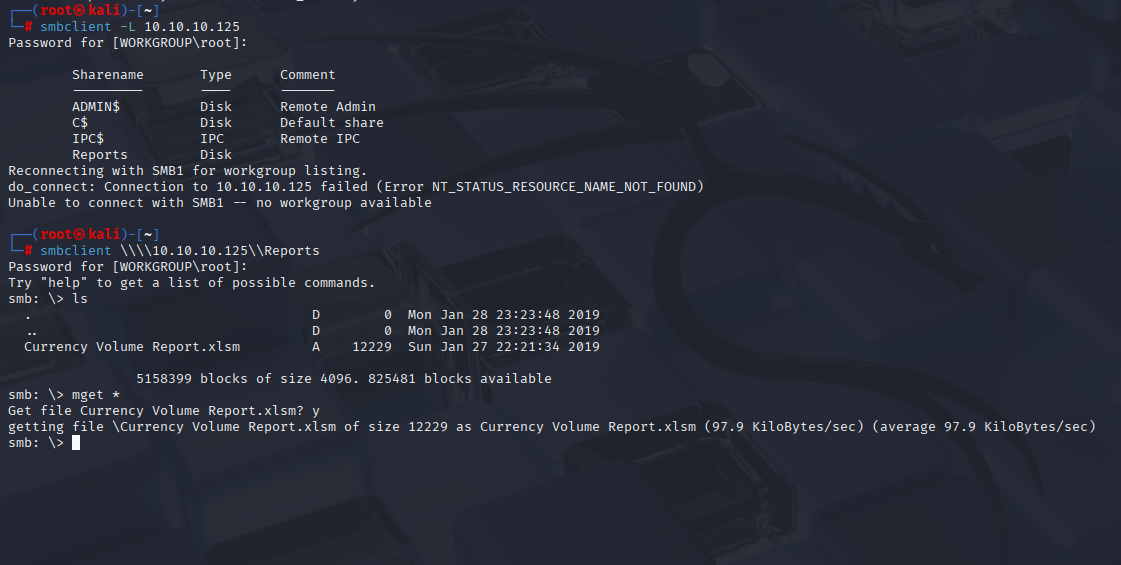Viewport: 1121px width, 565px height.
Task: Click the 'blocks available' summary line
Action: (x=344, y=378)
